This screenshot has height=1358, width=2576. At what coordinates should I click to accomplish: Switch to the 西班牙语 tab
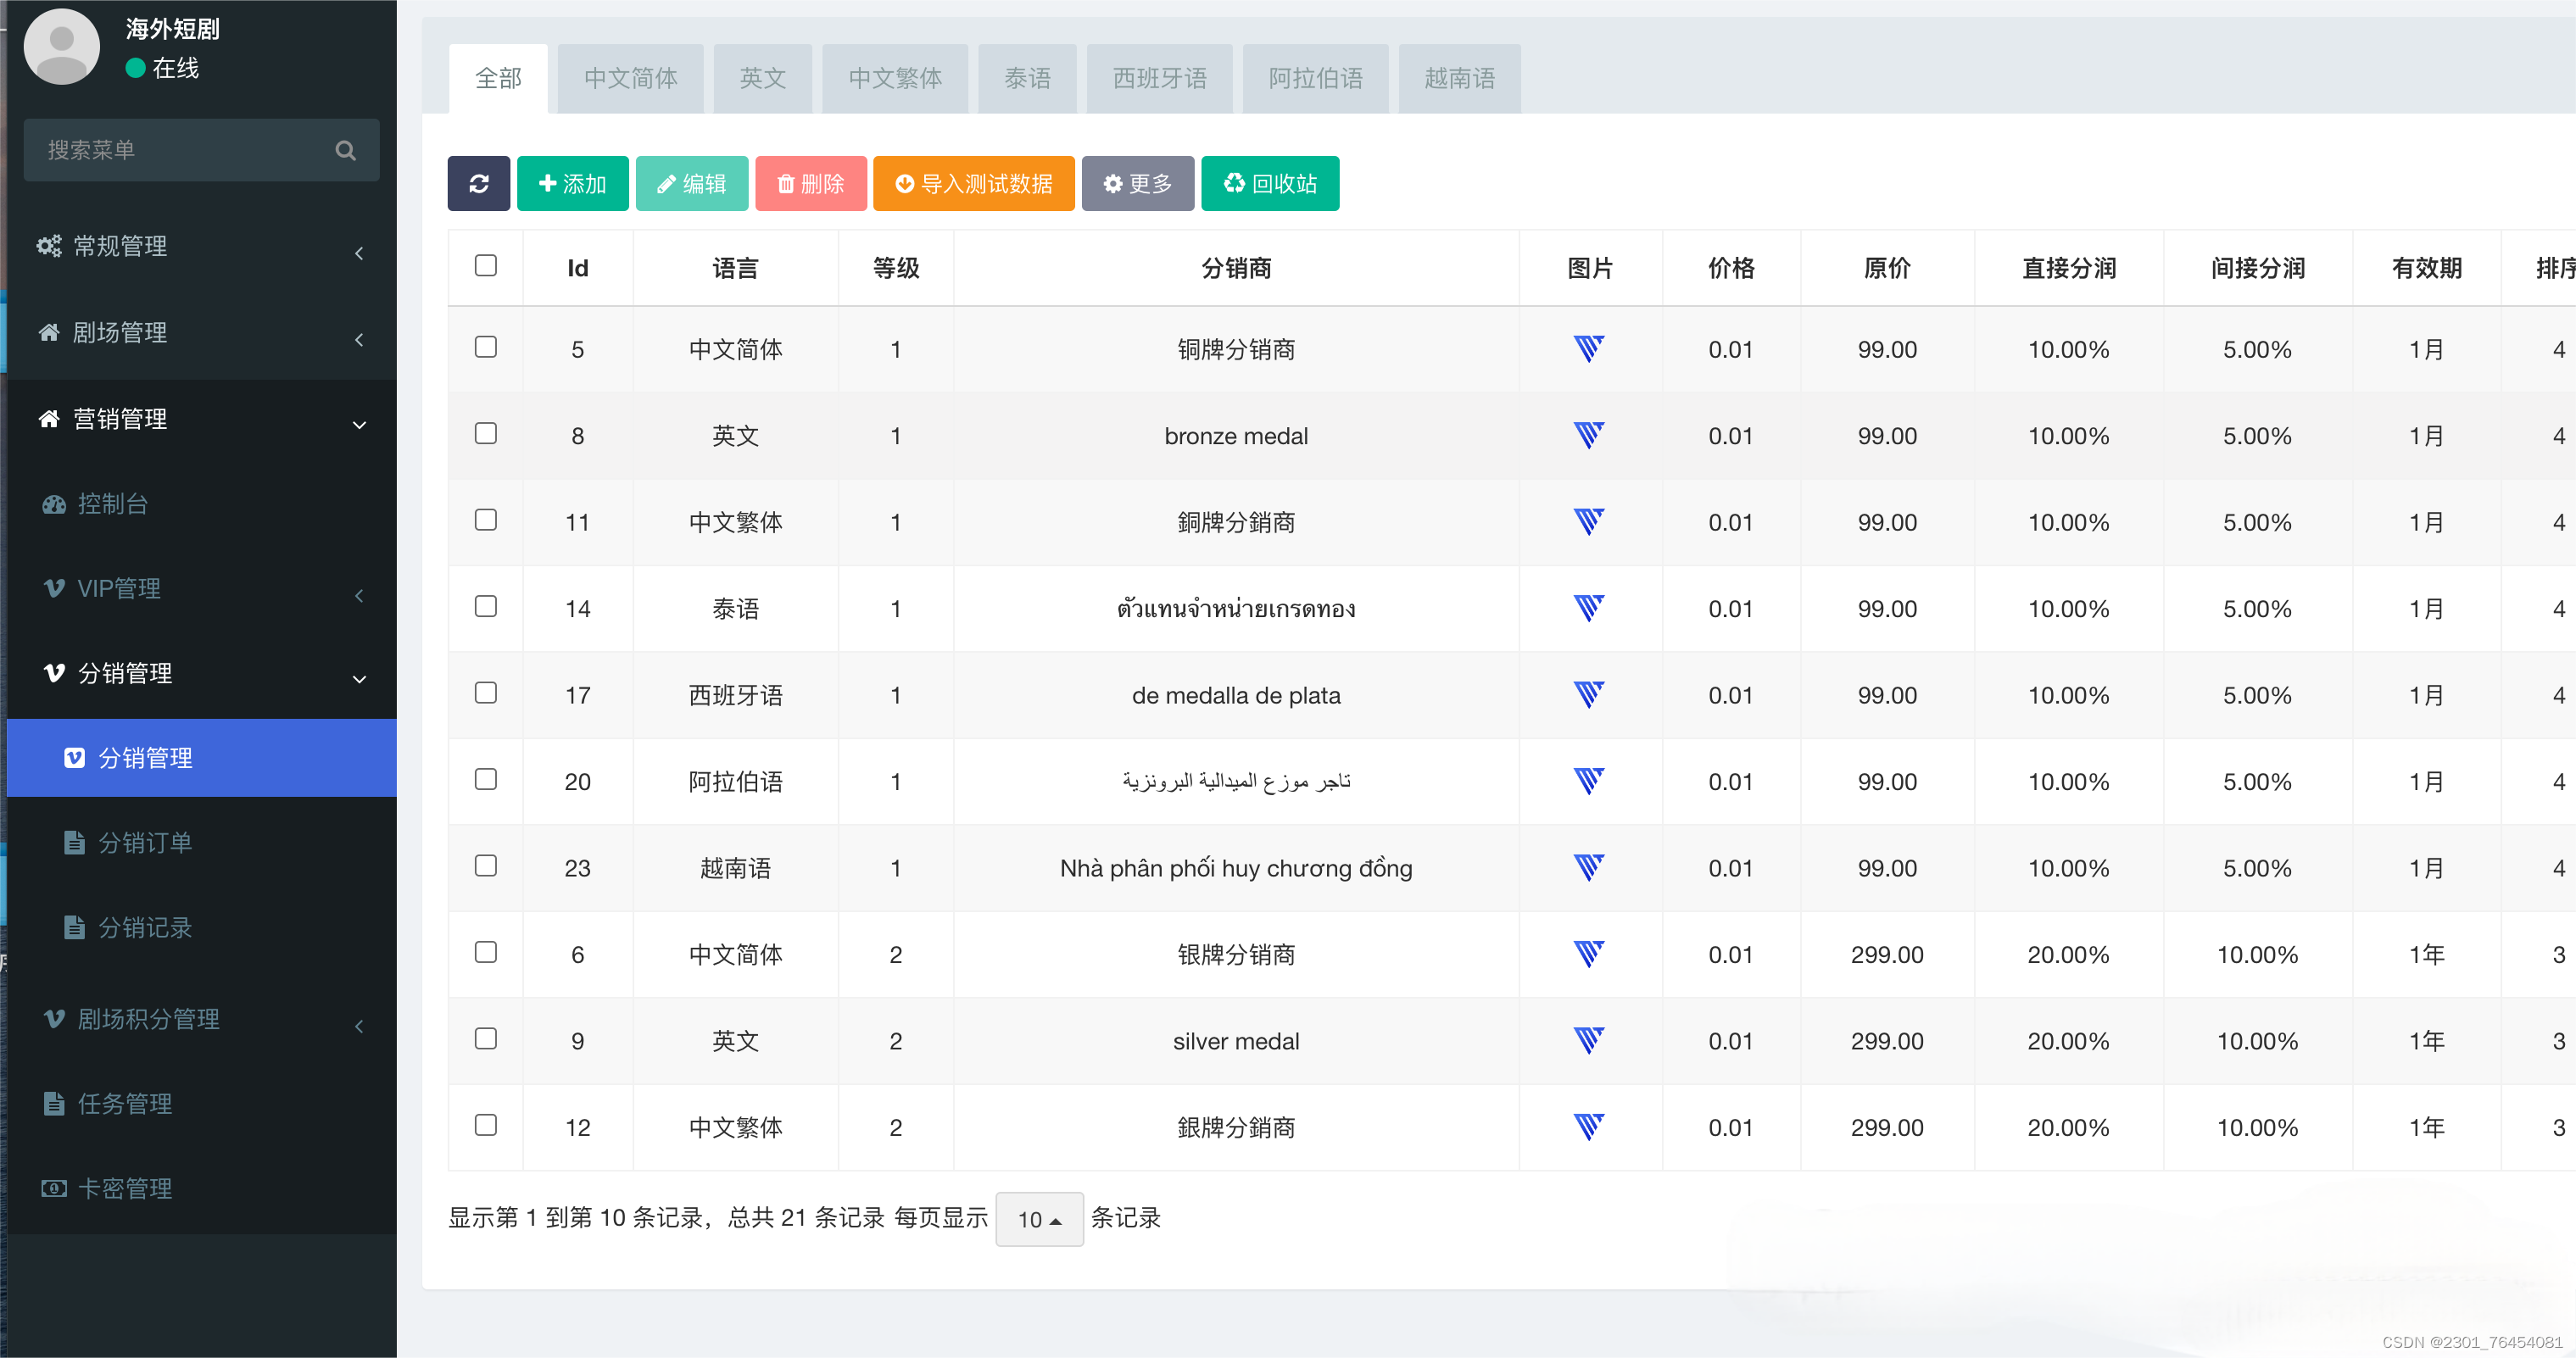tap(1159, 79)
